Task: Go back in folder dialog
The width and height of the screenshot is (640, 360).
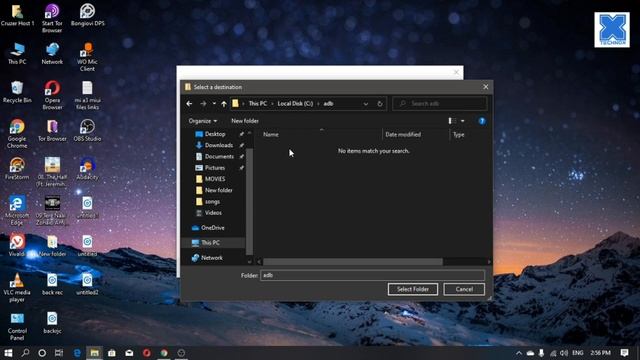Action: (x=189, y=104)
